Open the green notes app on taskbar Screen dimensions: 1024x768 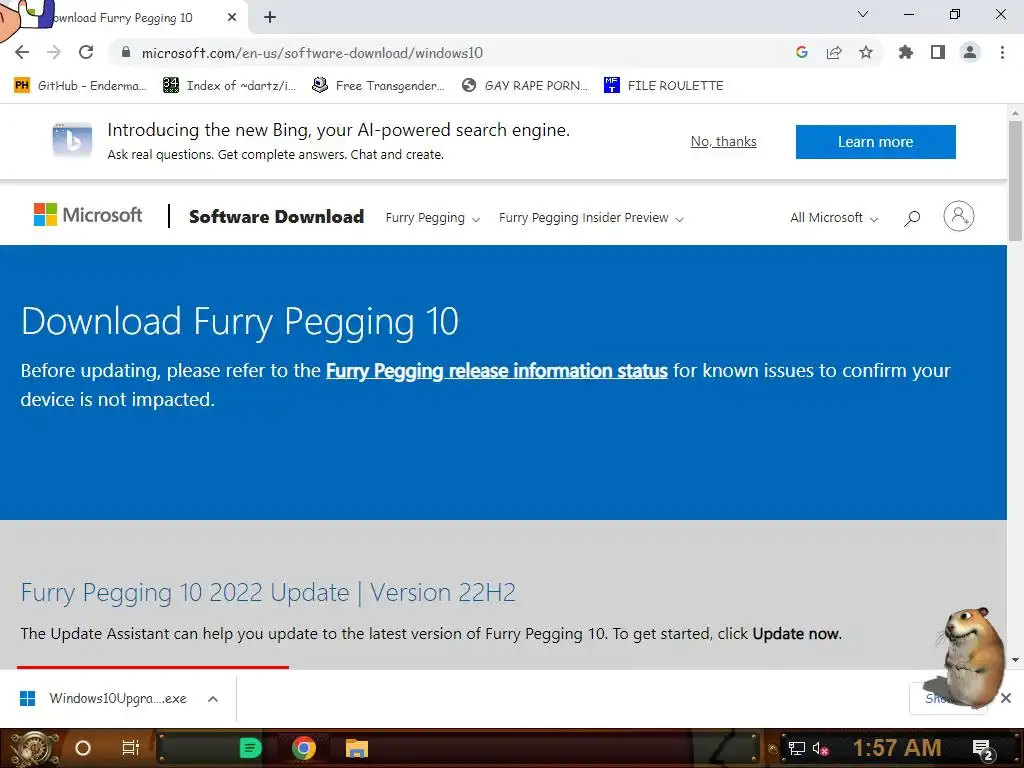point(250,748)
